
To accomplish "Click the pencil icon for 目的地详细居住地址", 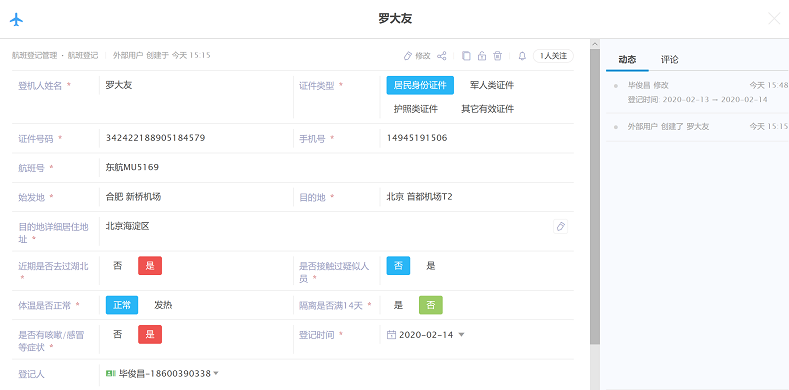I will (x=560, y=226).
